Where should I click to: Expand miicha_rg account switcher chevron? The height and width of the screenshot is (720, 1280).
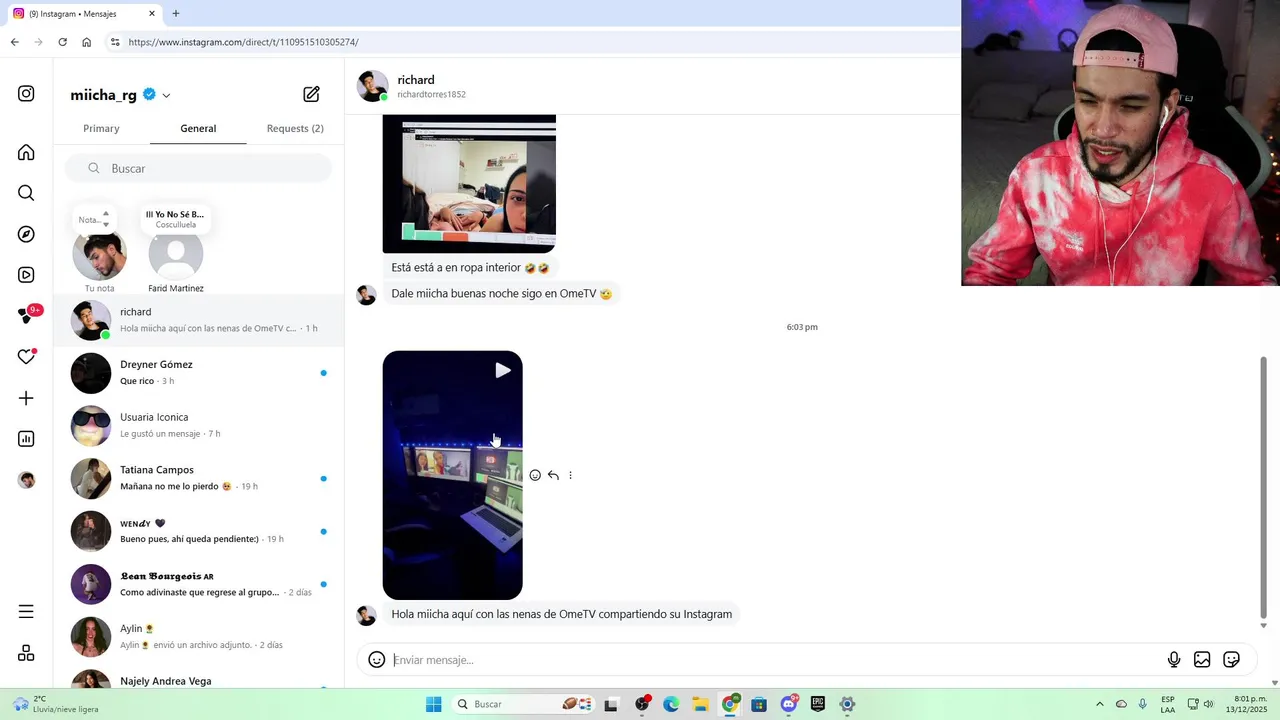point(166,96)
